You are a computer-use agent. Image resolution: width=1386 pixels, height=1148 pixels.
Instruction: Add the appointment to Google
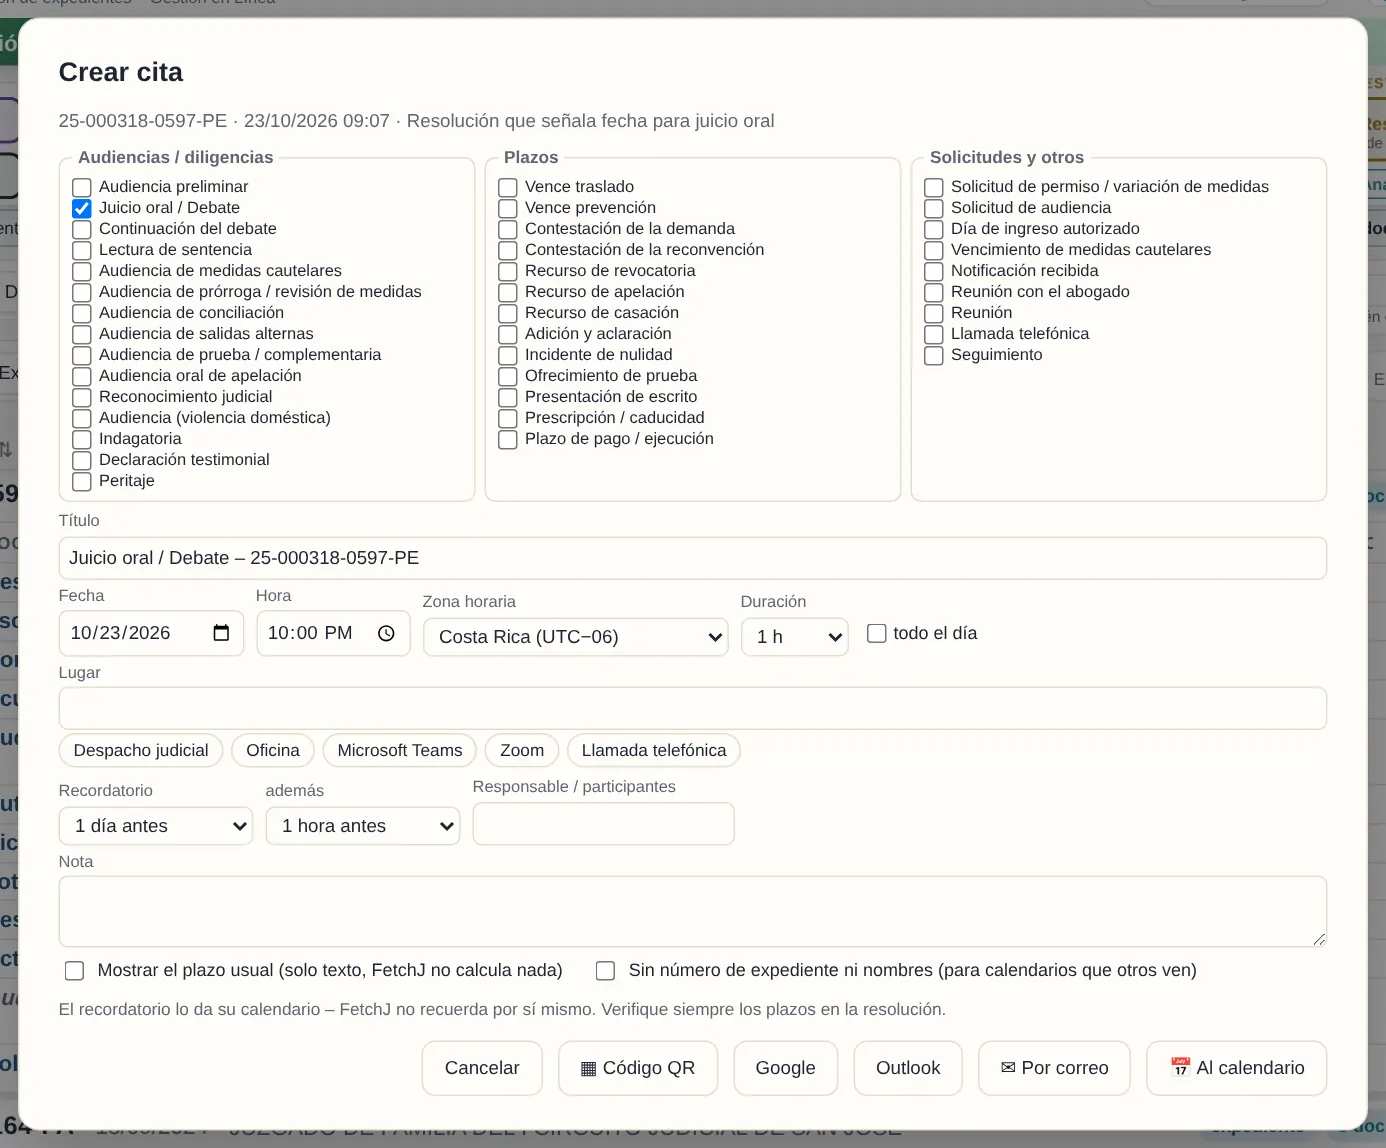pyautogui.click(x=786, y=1068)
